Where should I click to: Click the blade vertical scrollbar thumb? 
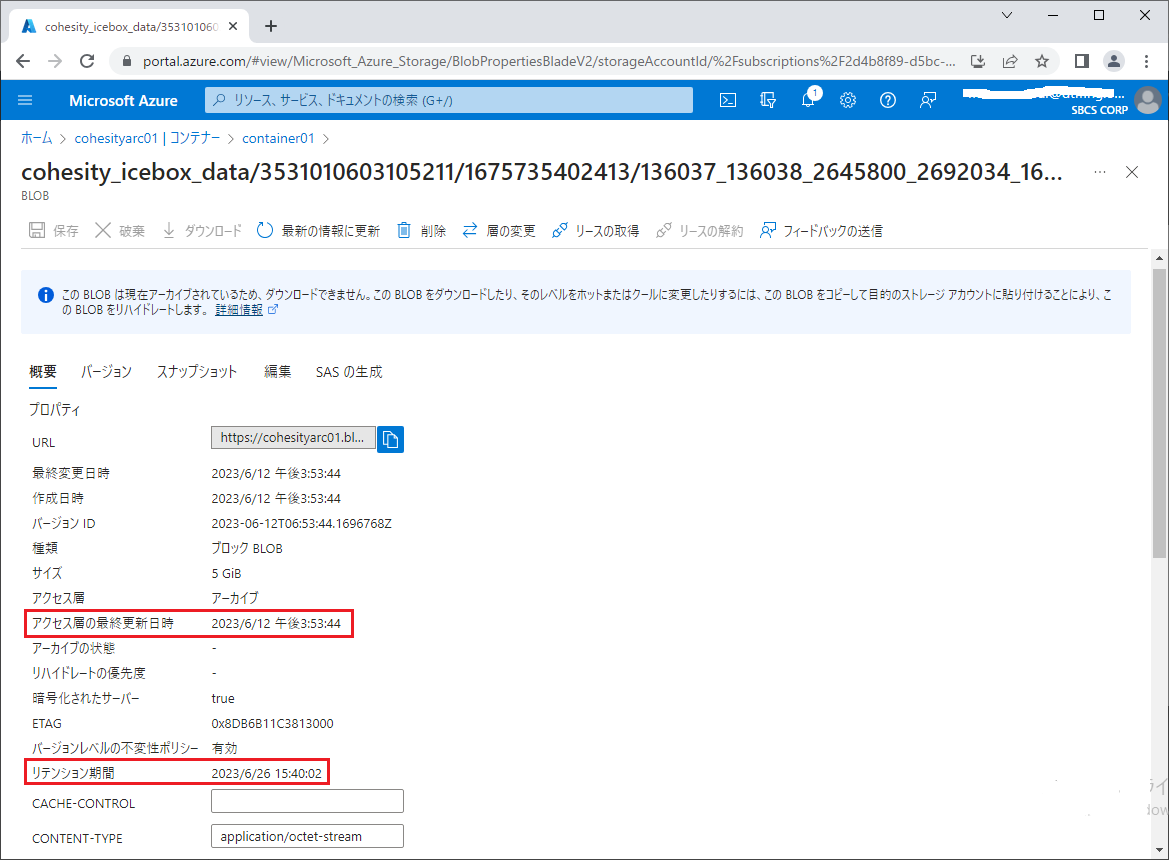pos(1159,414)
